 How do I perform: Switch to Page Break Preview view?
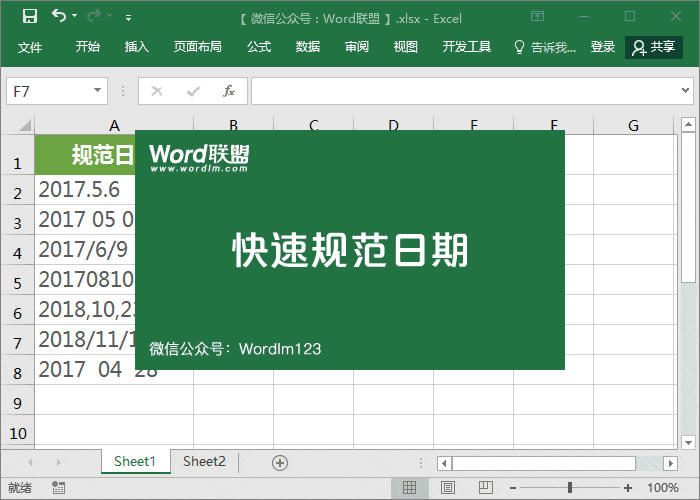tap(484, 488)
